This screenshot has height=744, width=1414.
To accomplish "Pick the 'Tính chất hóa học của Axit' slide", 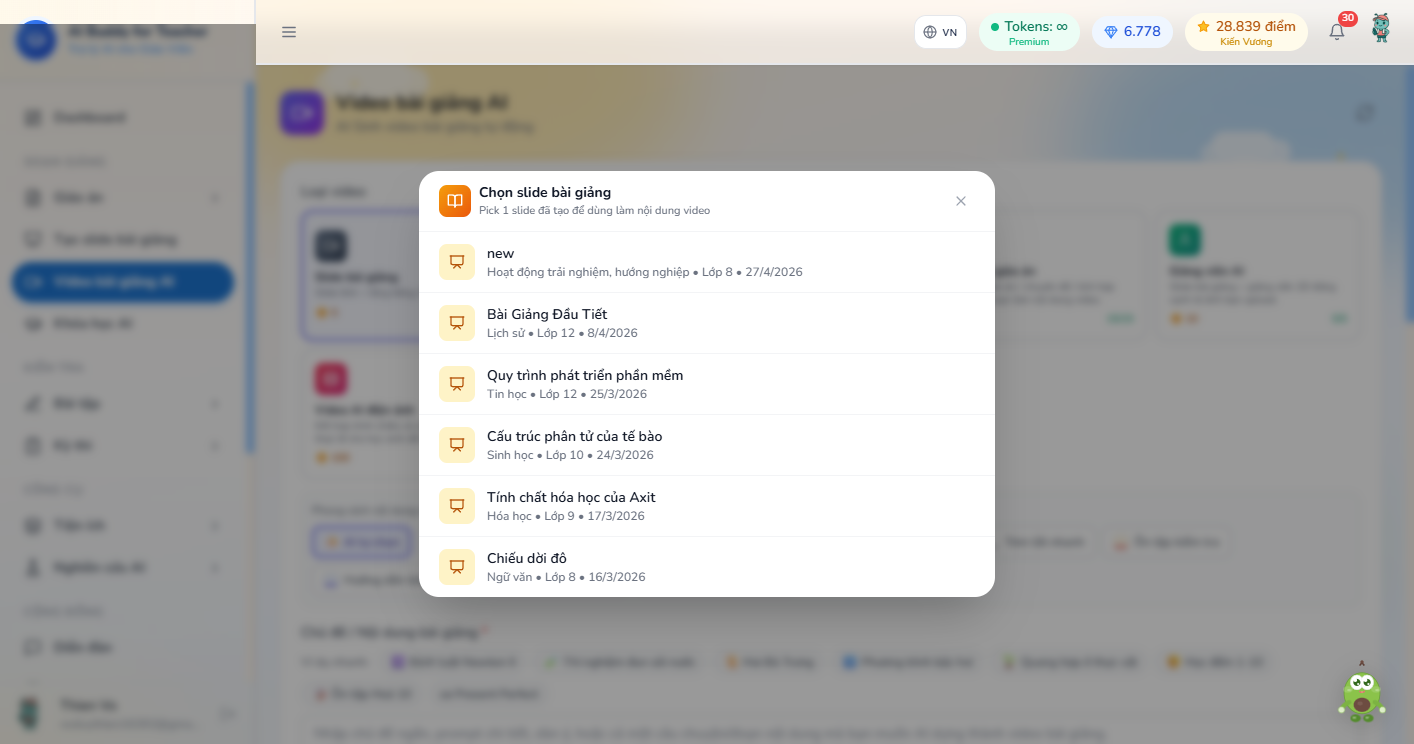I will point(707,506).
